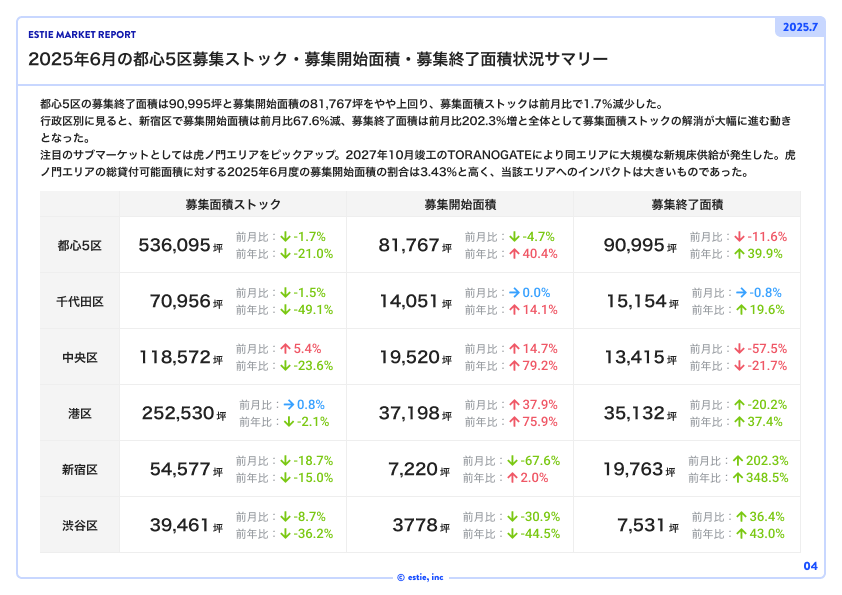This screenshot has width=842, height=595.
Task: Click the green down arrow beside -1.7%
Action: click(x=286, y=237)
